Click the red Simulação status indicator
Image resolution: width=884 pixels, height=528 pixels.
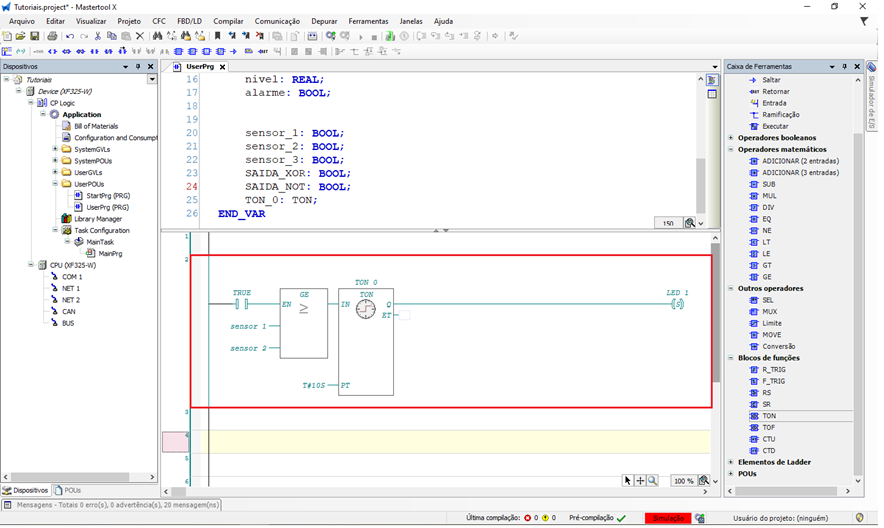[x=667, y=518]
